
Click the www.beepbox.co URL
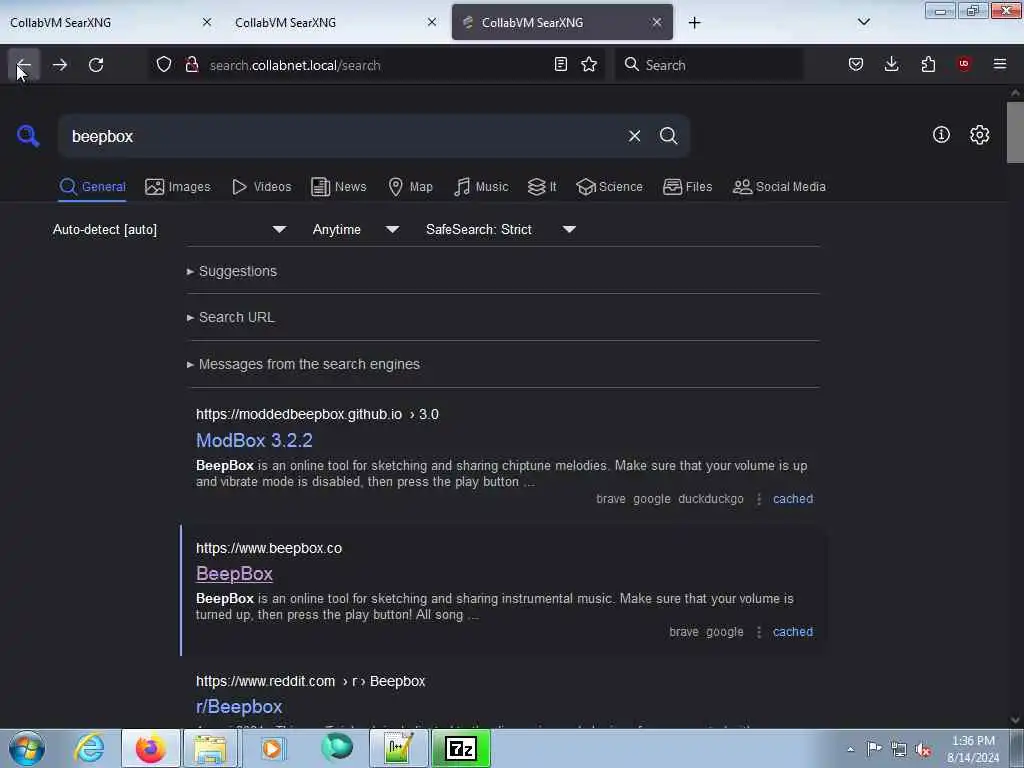tap(269, 548)
